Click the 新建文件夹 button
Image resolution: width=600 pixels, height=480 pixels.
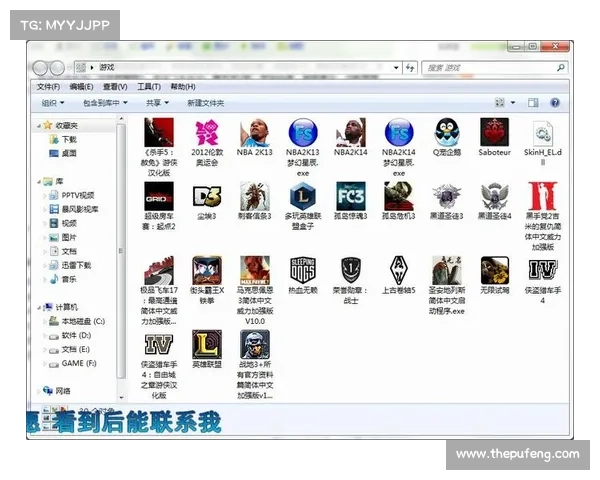coord(205,103)
